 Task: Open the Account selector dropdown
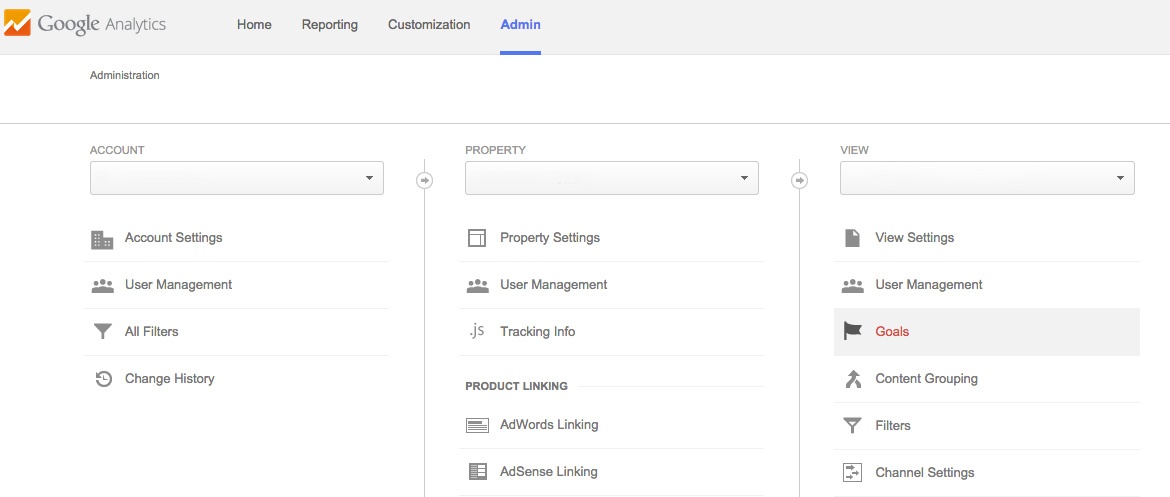click(237, 178)
